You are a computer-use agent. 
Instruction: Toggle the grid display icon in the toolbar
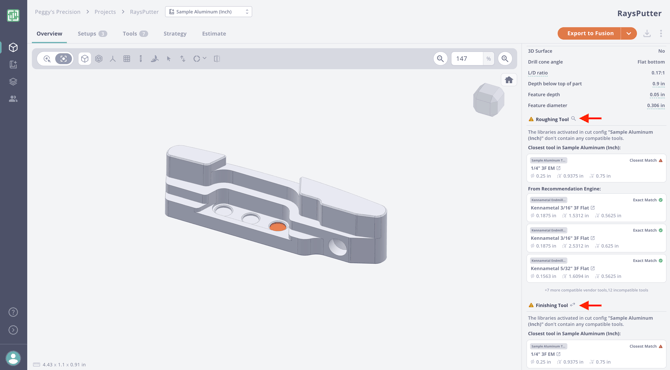pyautogui.click(x=126, y=59)
